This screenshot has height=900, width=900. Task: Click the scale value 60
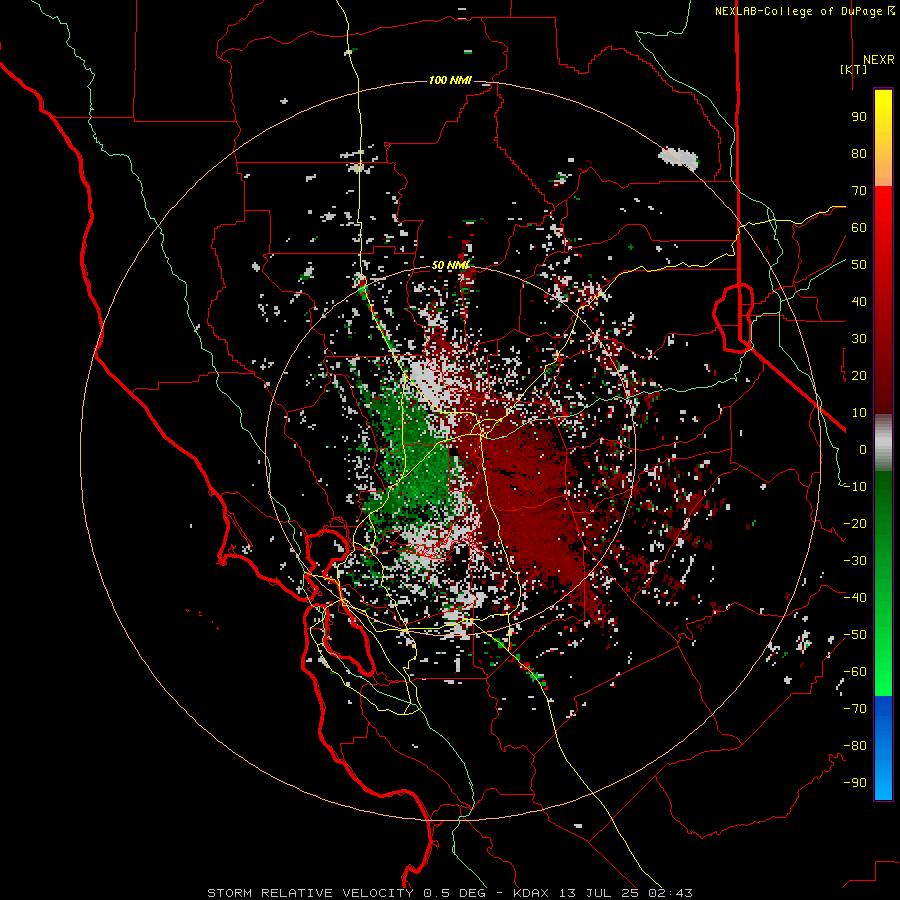tap(859, 228)
